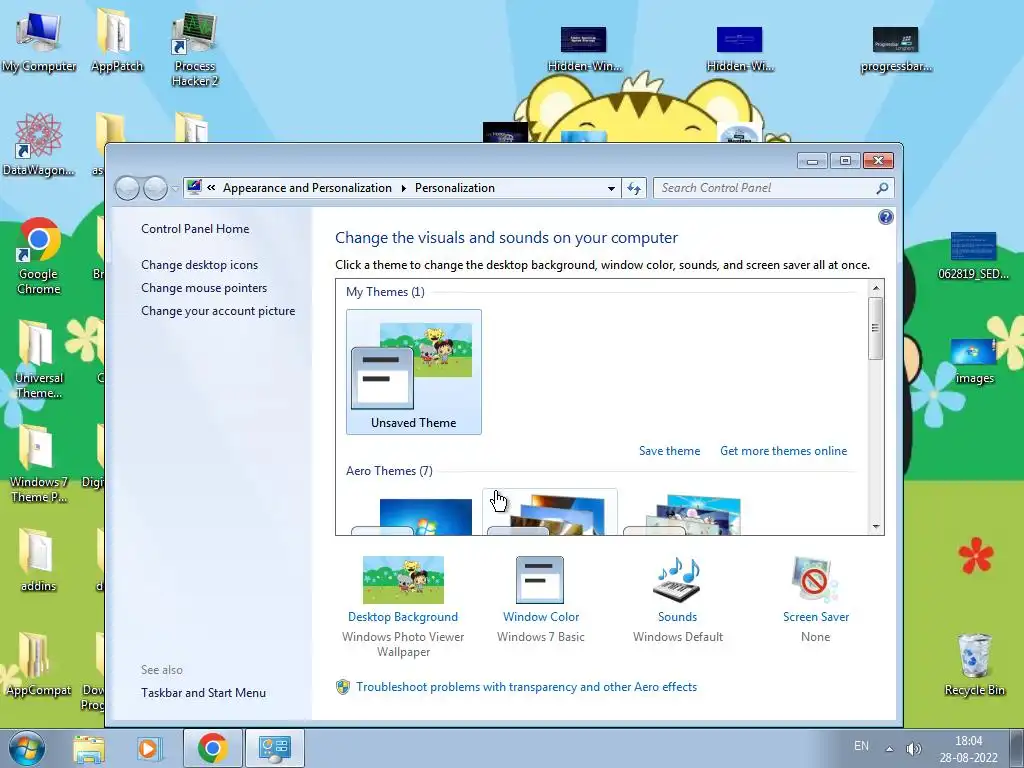Open Change desktop icons link
Image resolution: width=1024 pixels, height=768 pixels.
[199, 264]
